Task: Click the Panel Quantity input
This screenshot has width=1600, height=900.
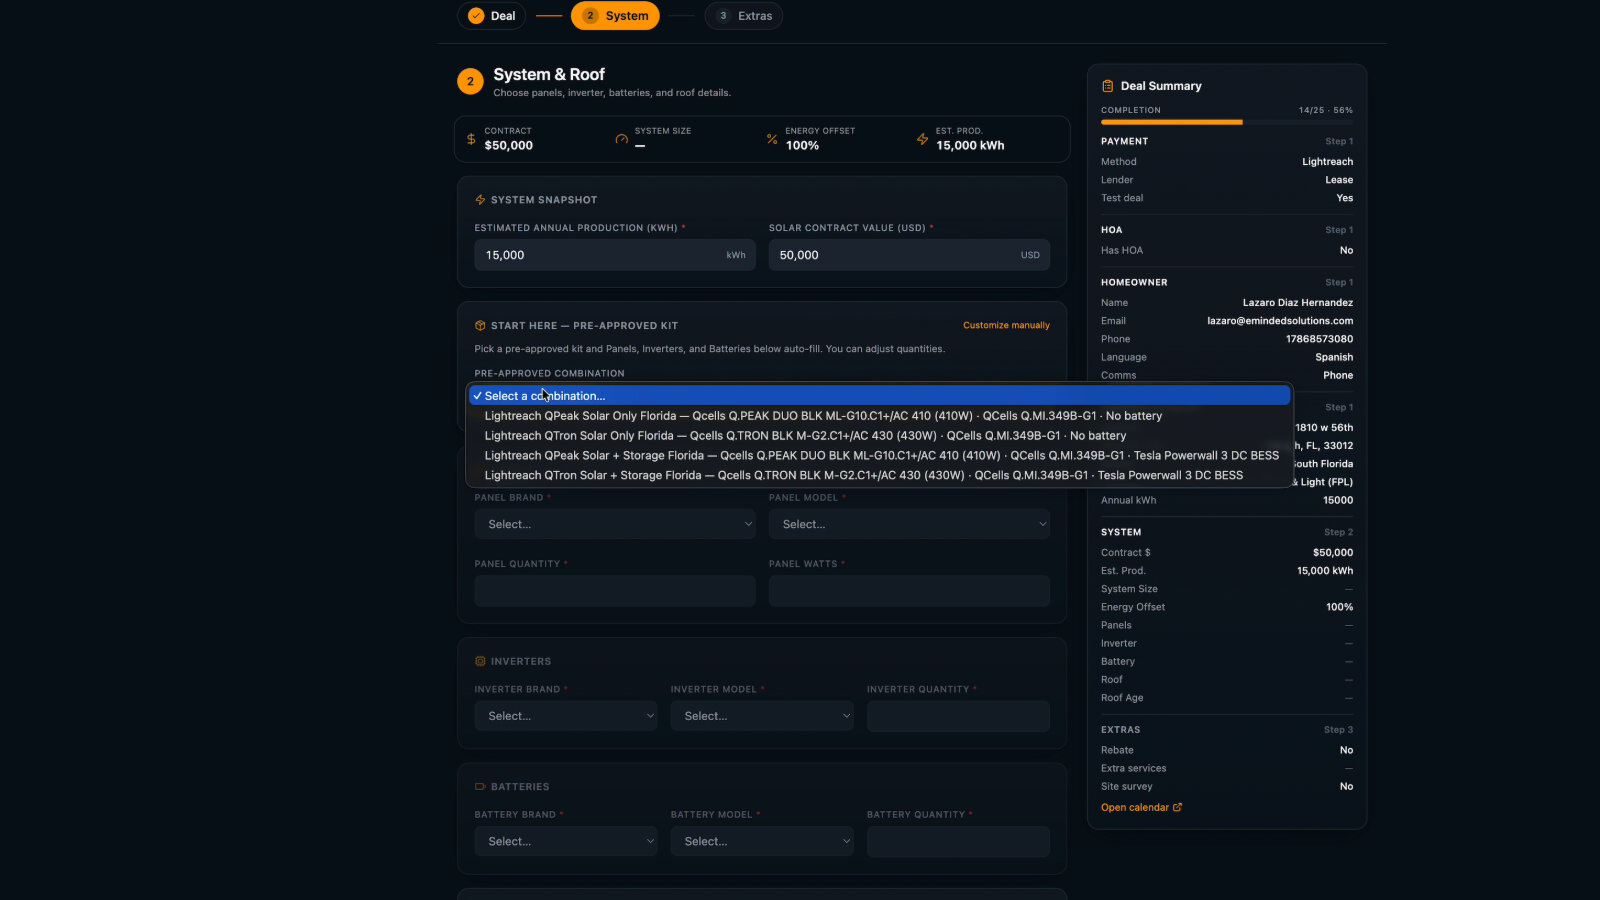Action: click(615, 591)
